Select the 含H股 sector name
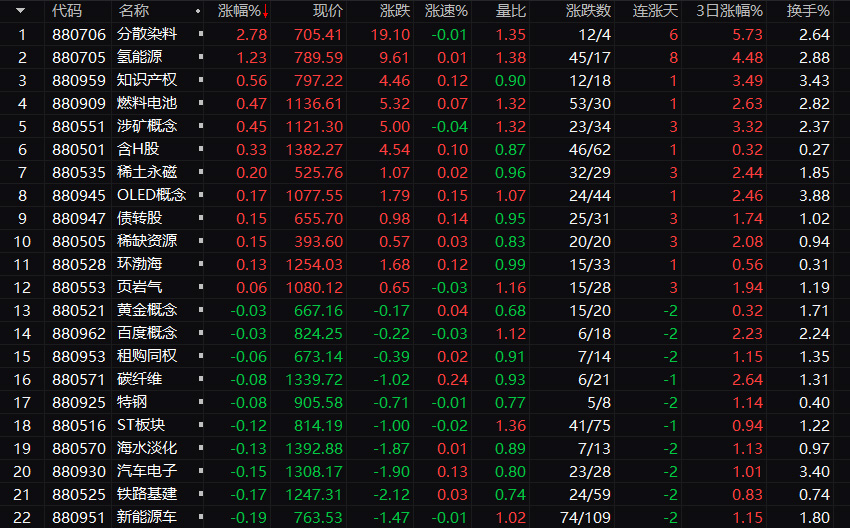Image resolution: width=850 pixels, height=528 pixels. [138, 149]
